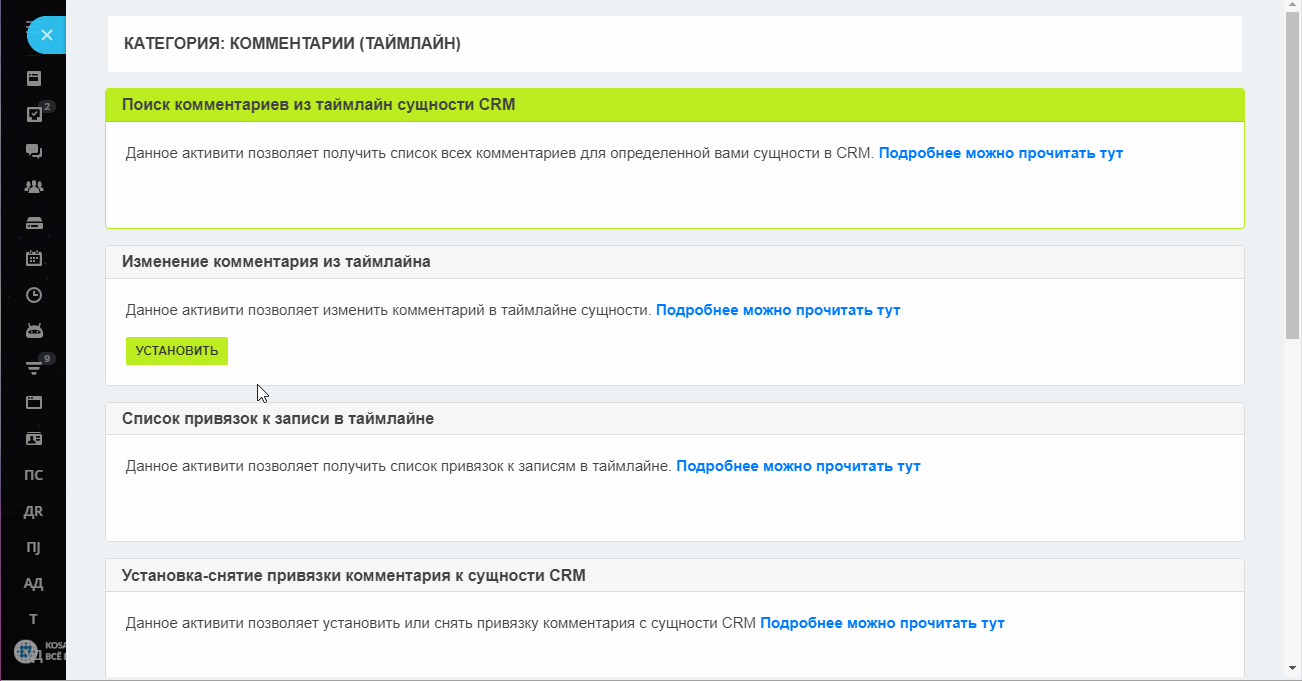The height and width of the screenshot is (681, 1302).
Task: Click the 'Установка-снятие привязки комментария' card header
Action: coord(675,575)
